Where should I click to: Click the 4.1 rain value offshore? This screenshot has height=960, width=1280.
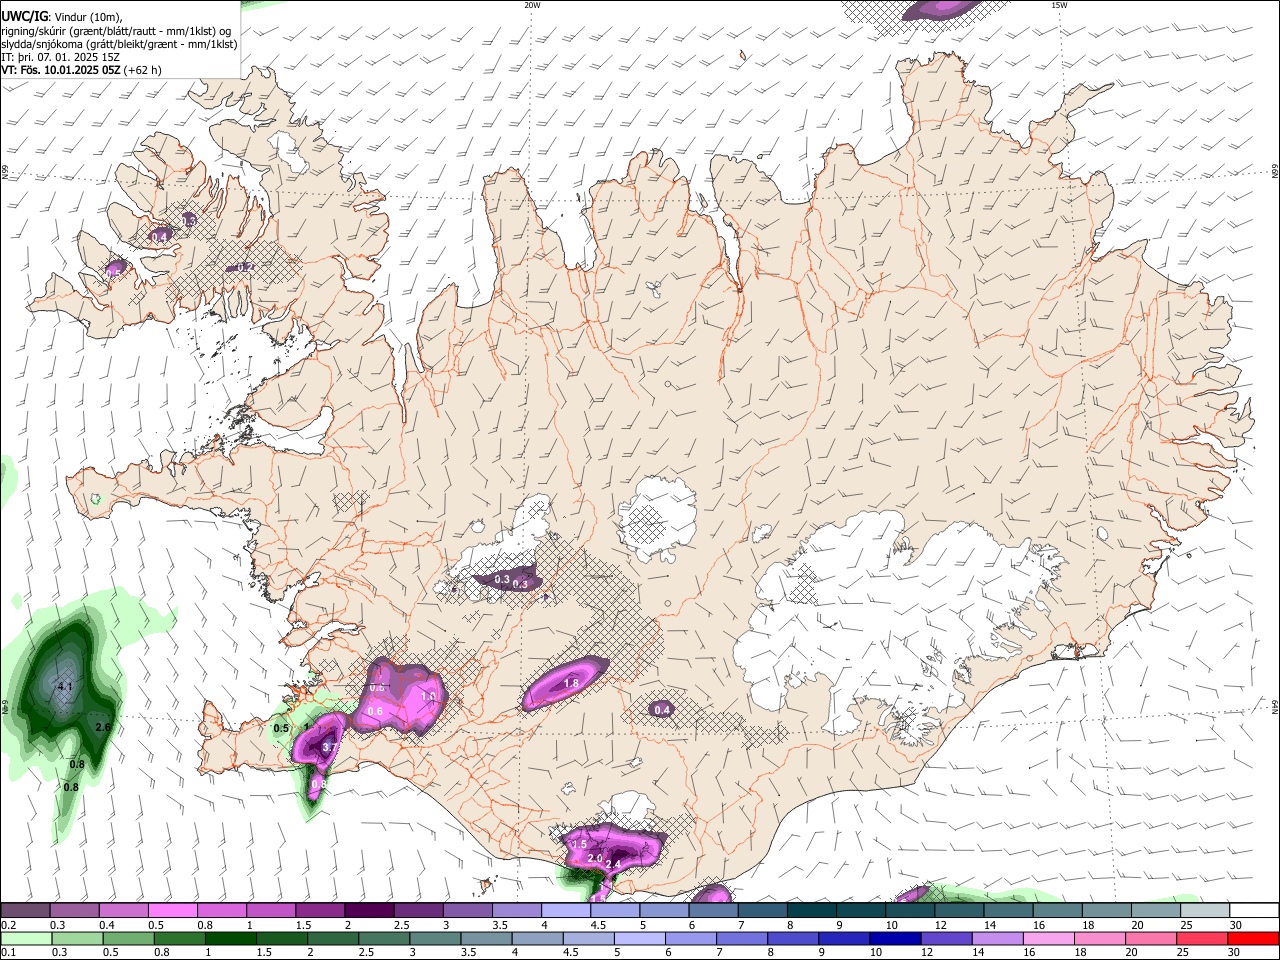(x=66, y=687)
